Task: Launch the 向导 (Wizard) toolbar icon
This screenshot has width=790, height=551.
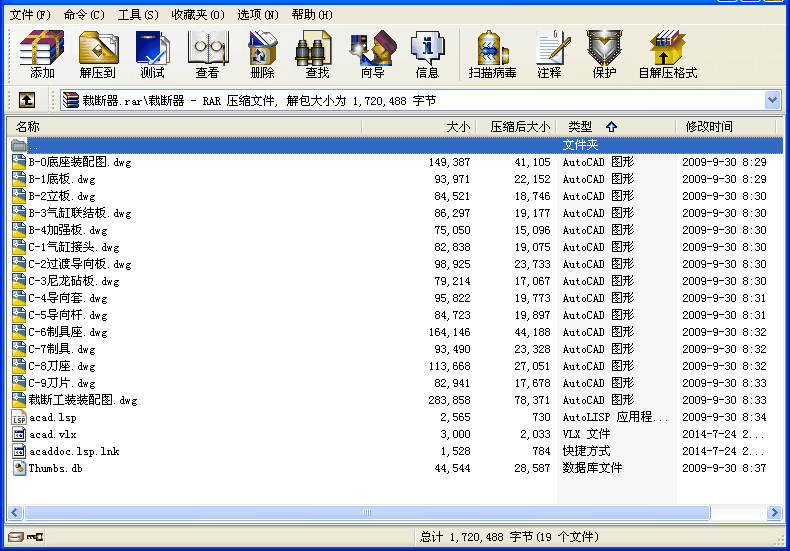Action: [x=373, y=54]
